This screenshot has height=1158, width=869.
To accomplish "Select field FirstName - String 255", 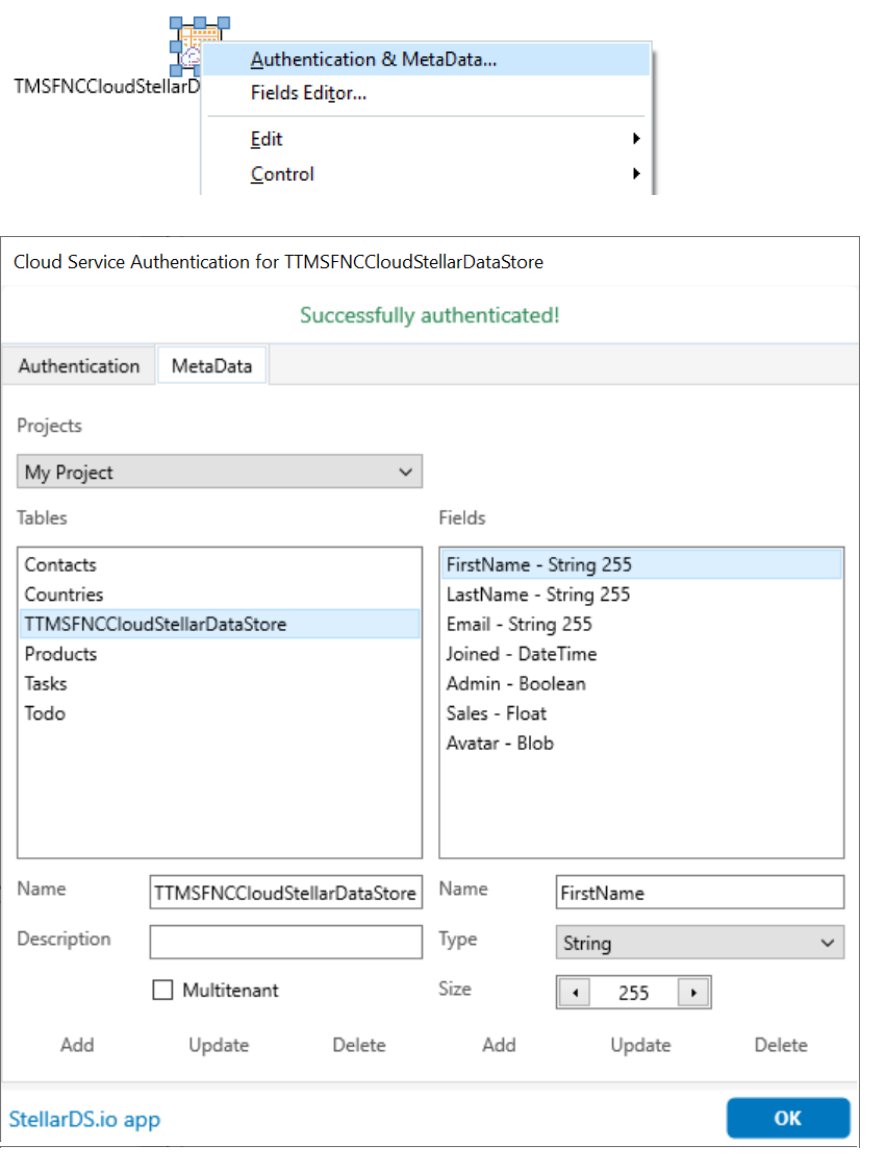I will click(641, 565).
